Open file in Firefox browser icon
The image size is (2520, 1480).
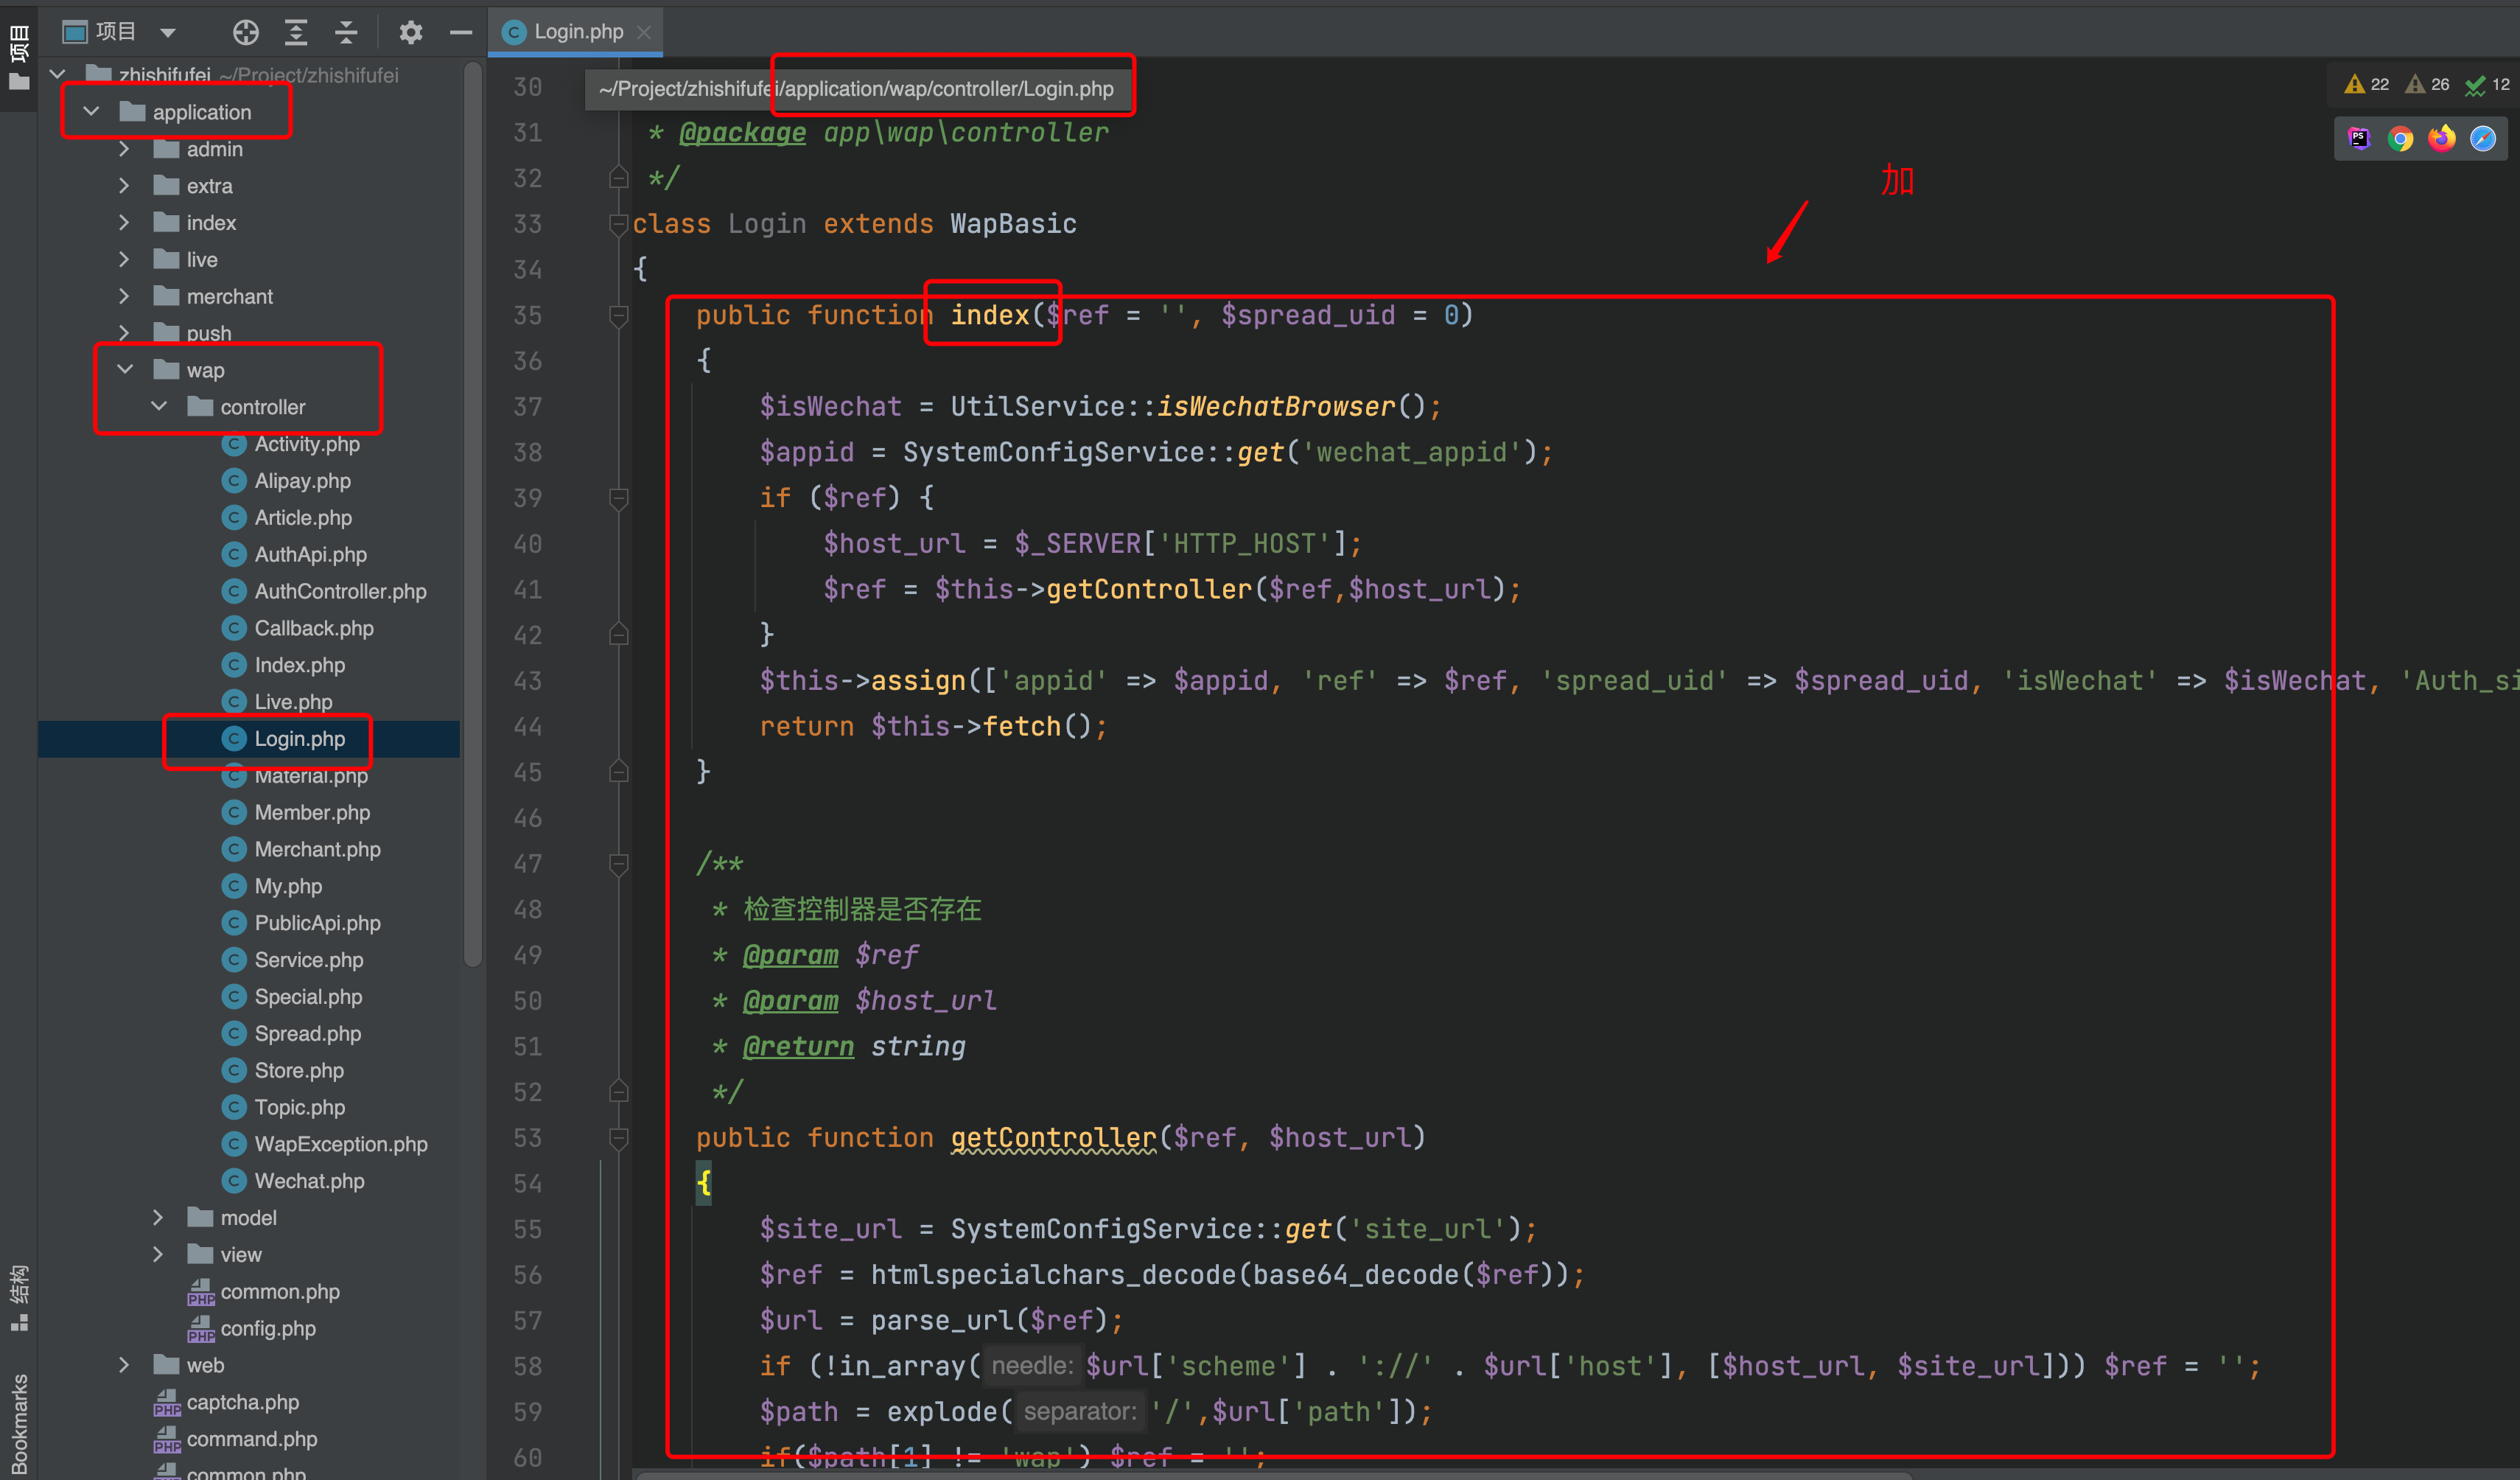click(2442, 138)
